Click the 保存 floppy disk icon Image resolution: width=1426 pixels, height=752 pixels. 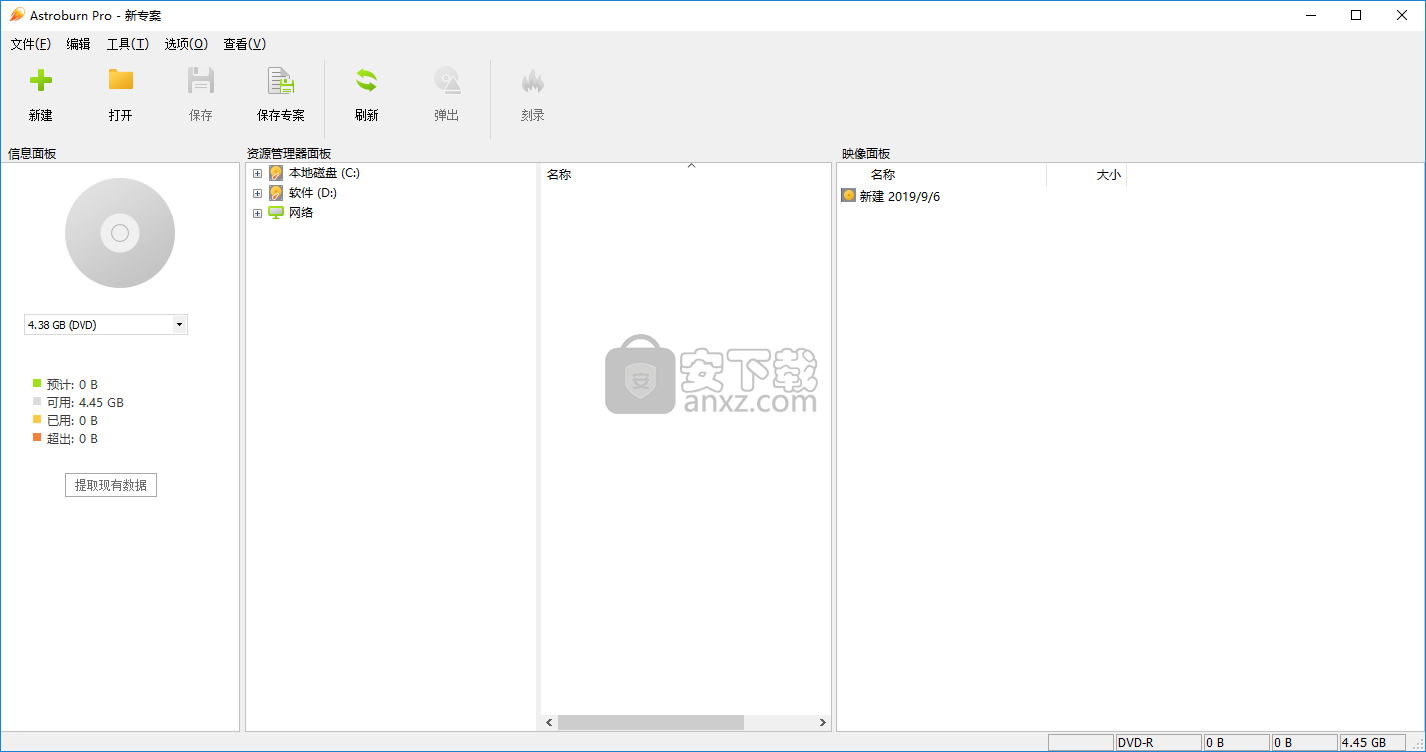point(201,81)
